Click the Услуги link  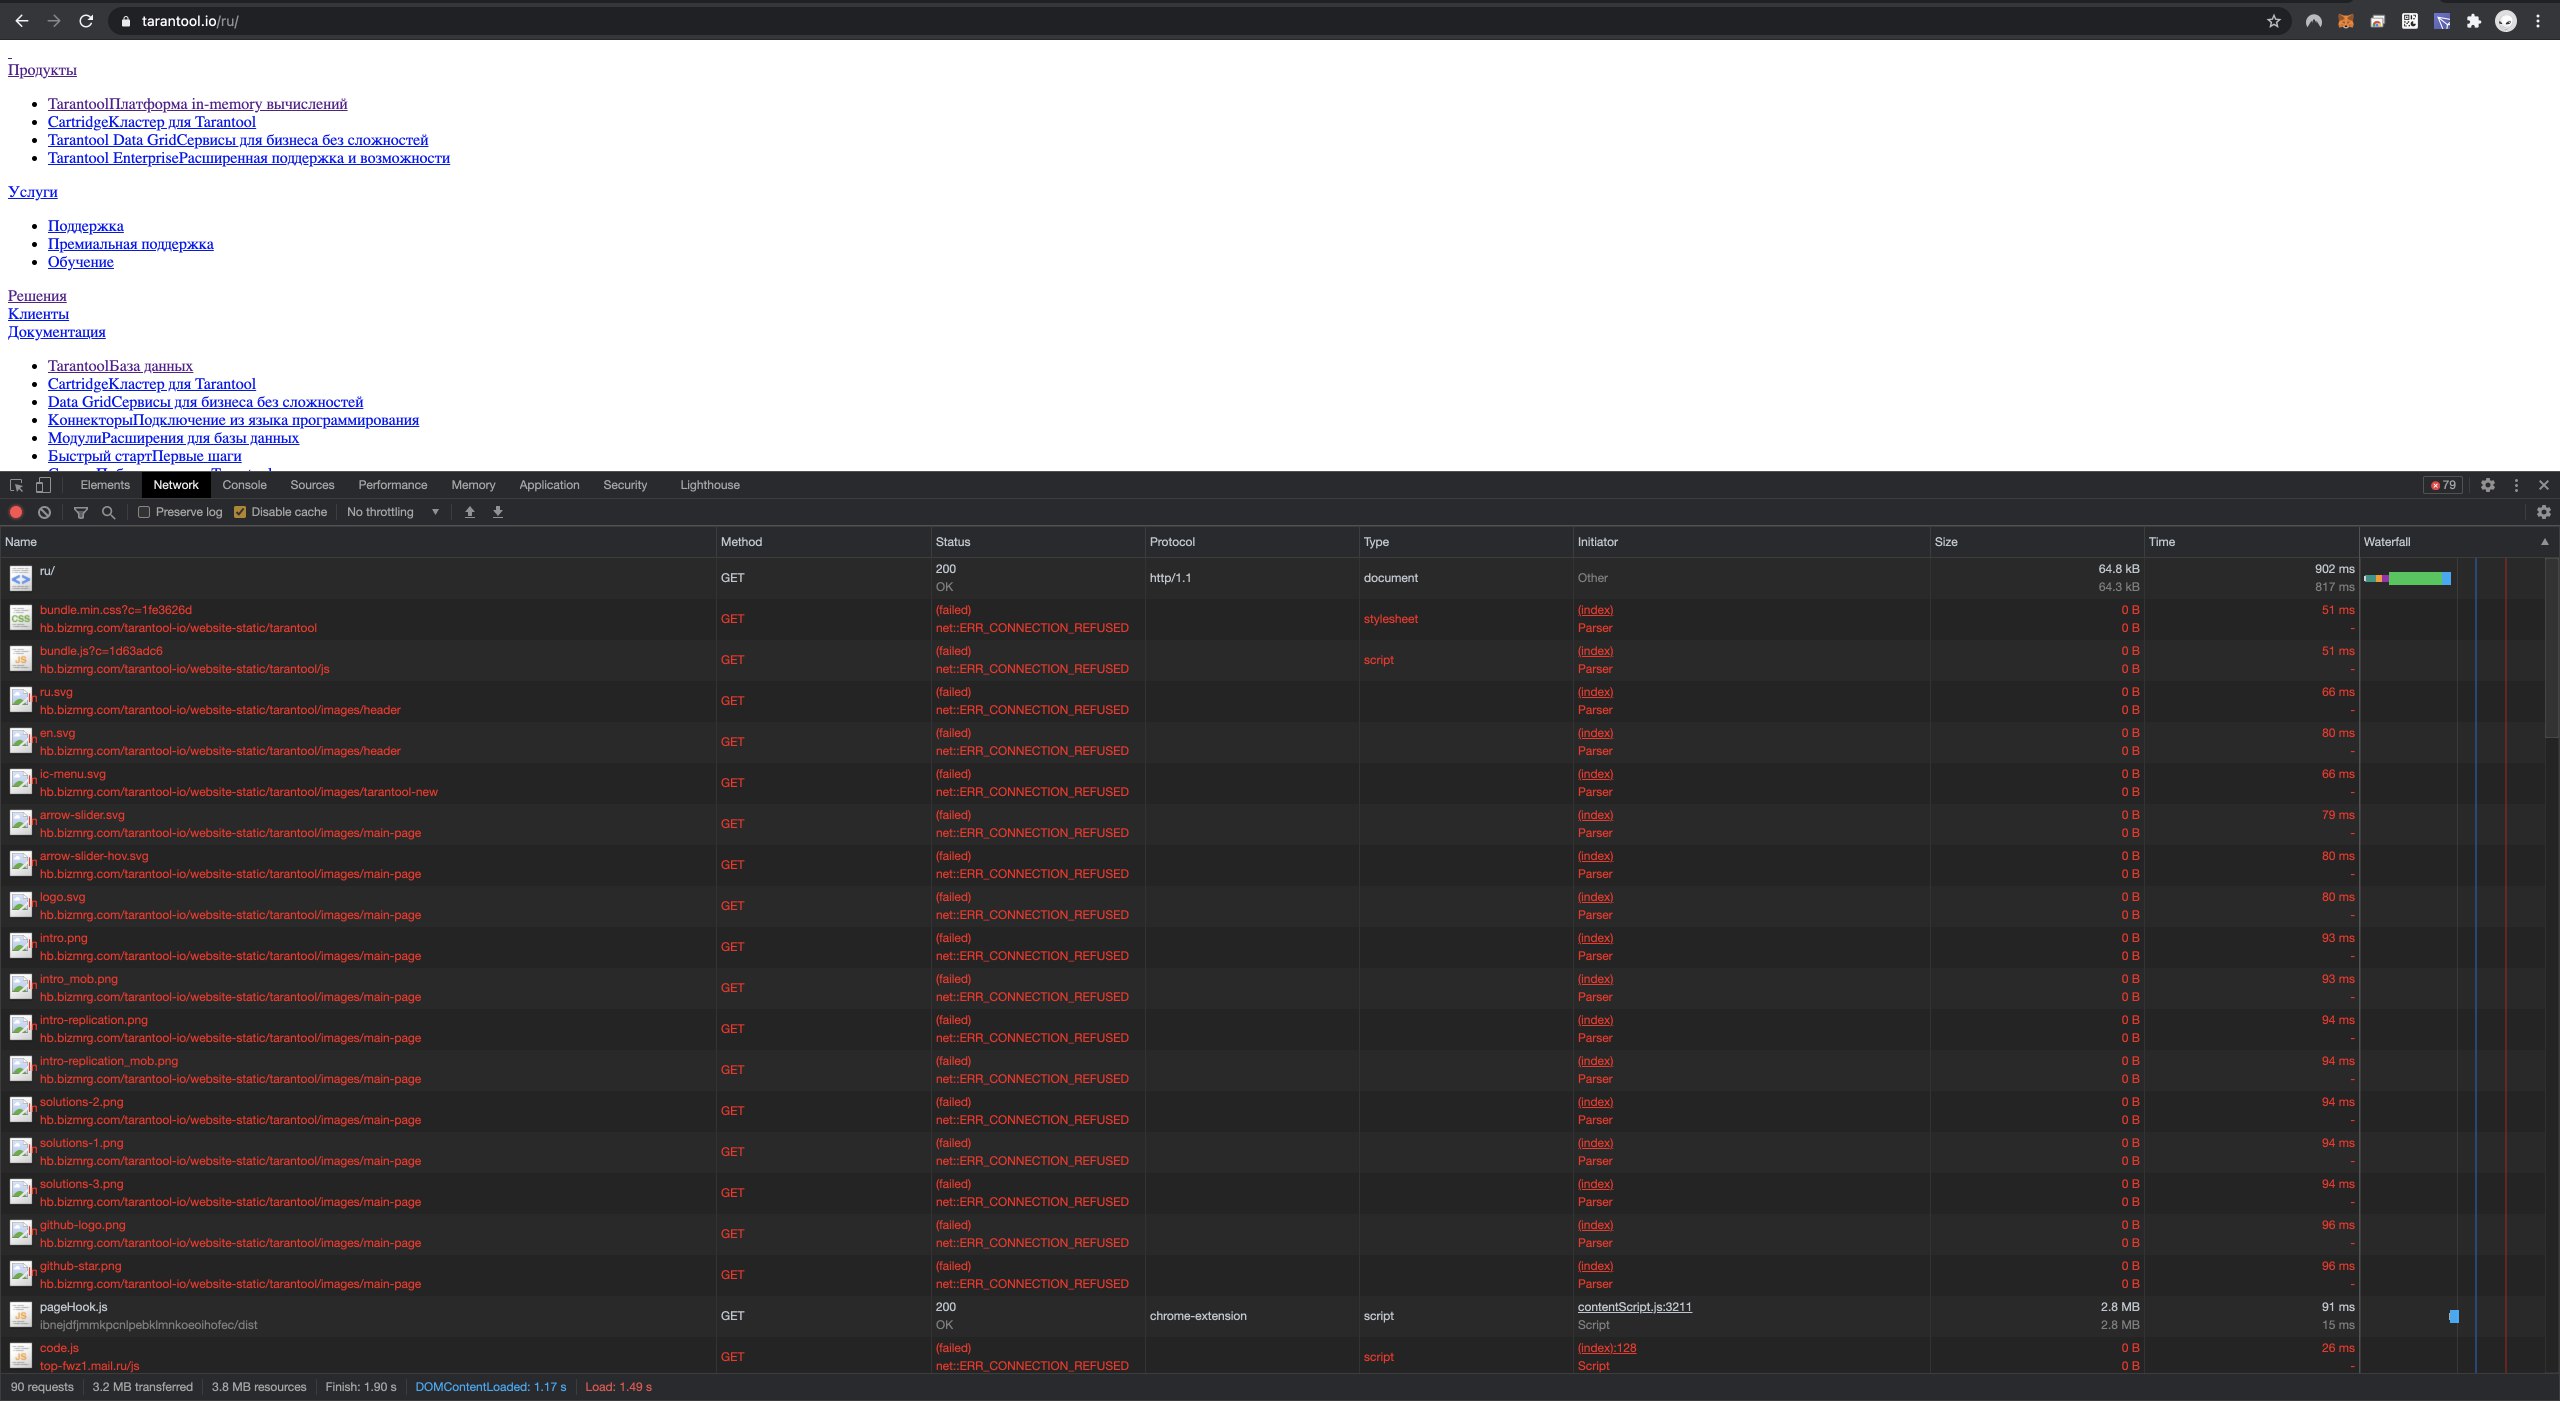point(33,192)
